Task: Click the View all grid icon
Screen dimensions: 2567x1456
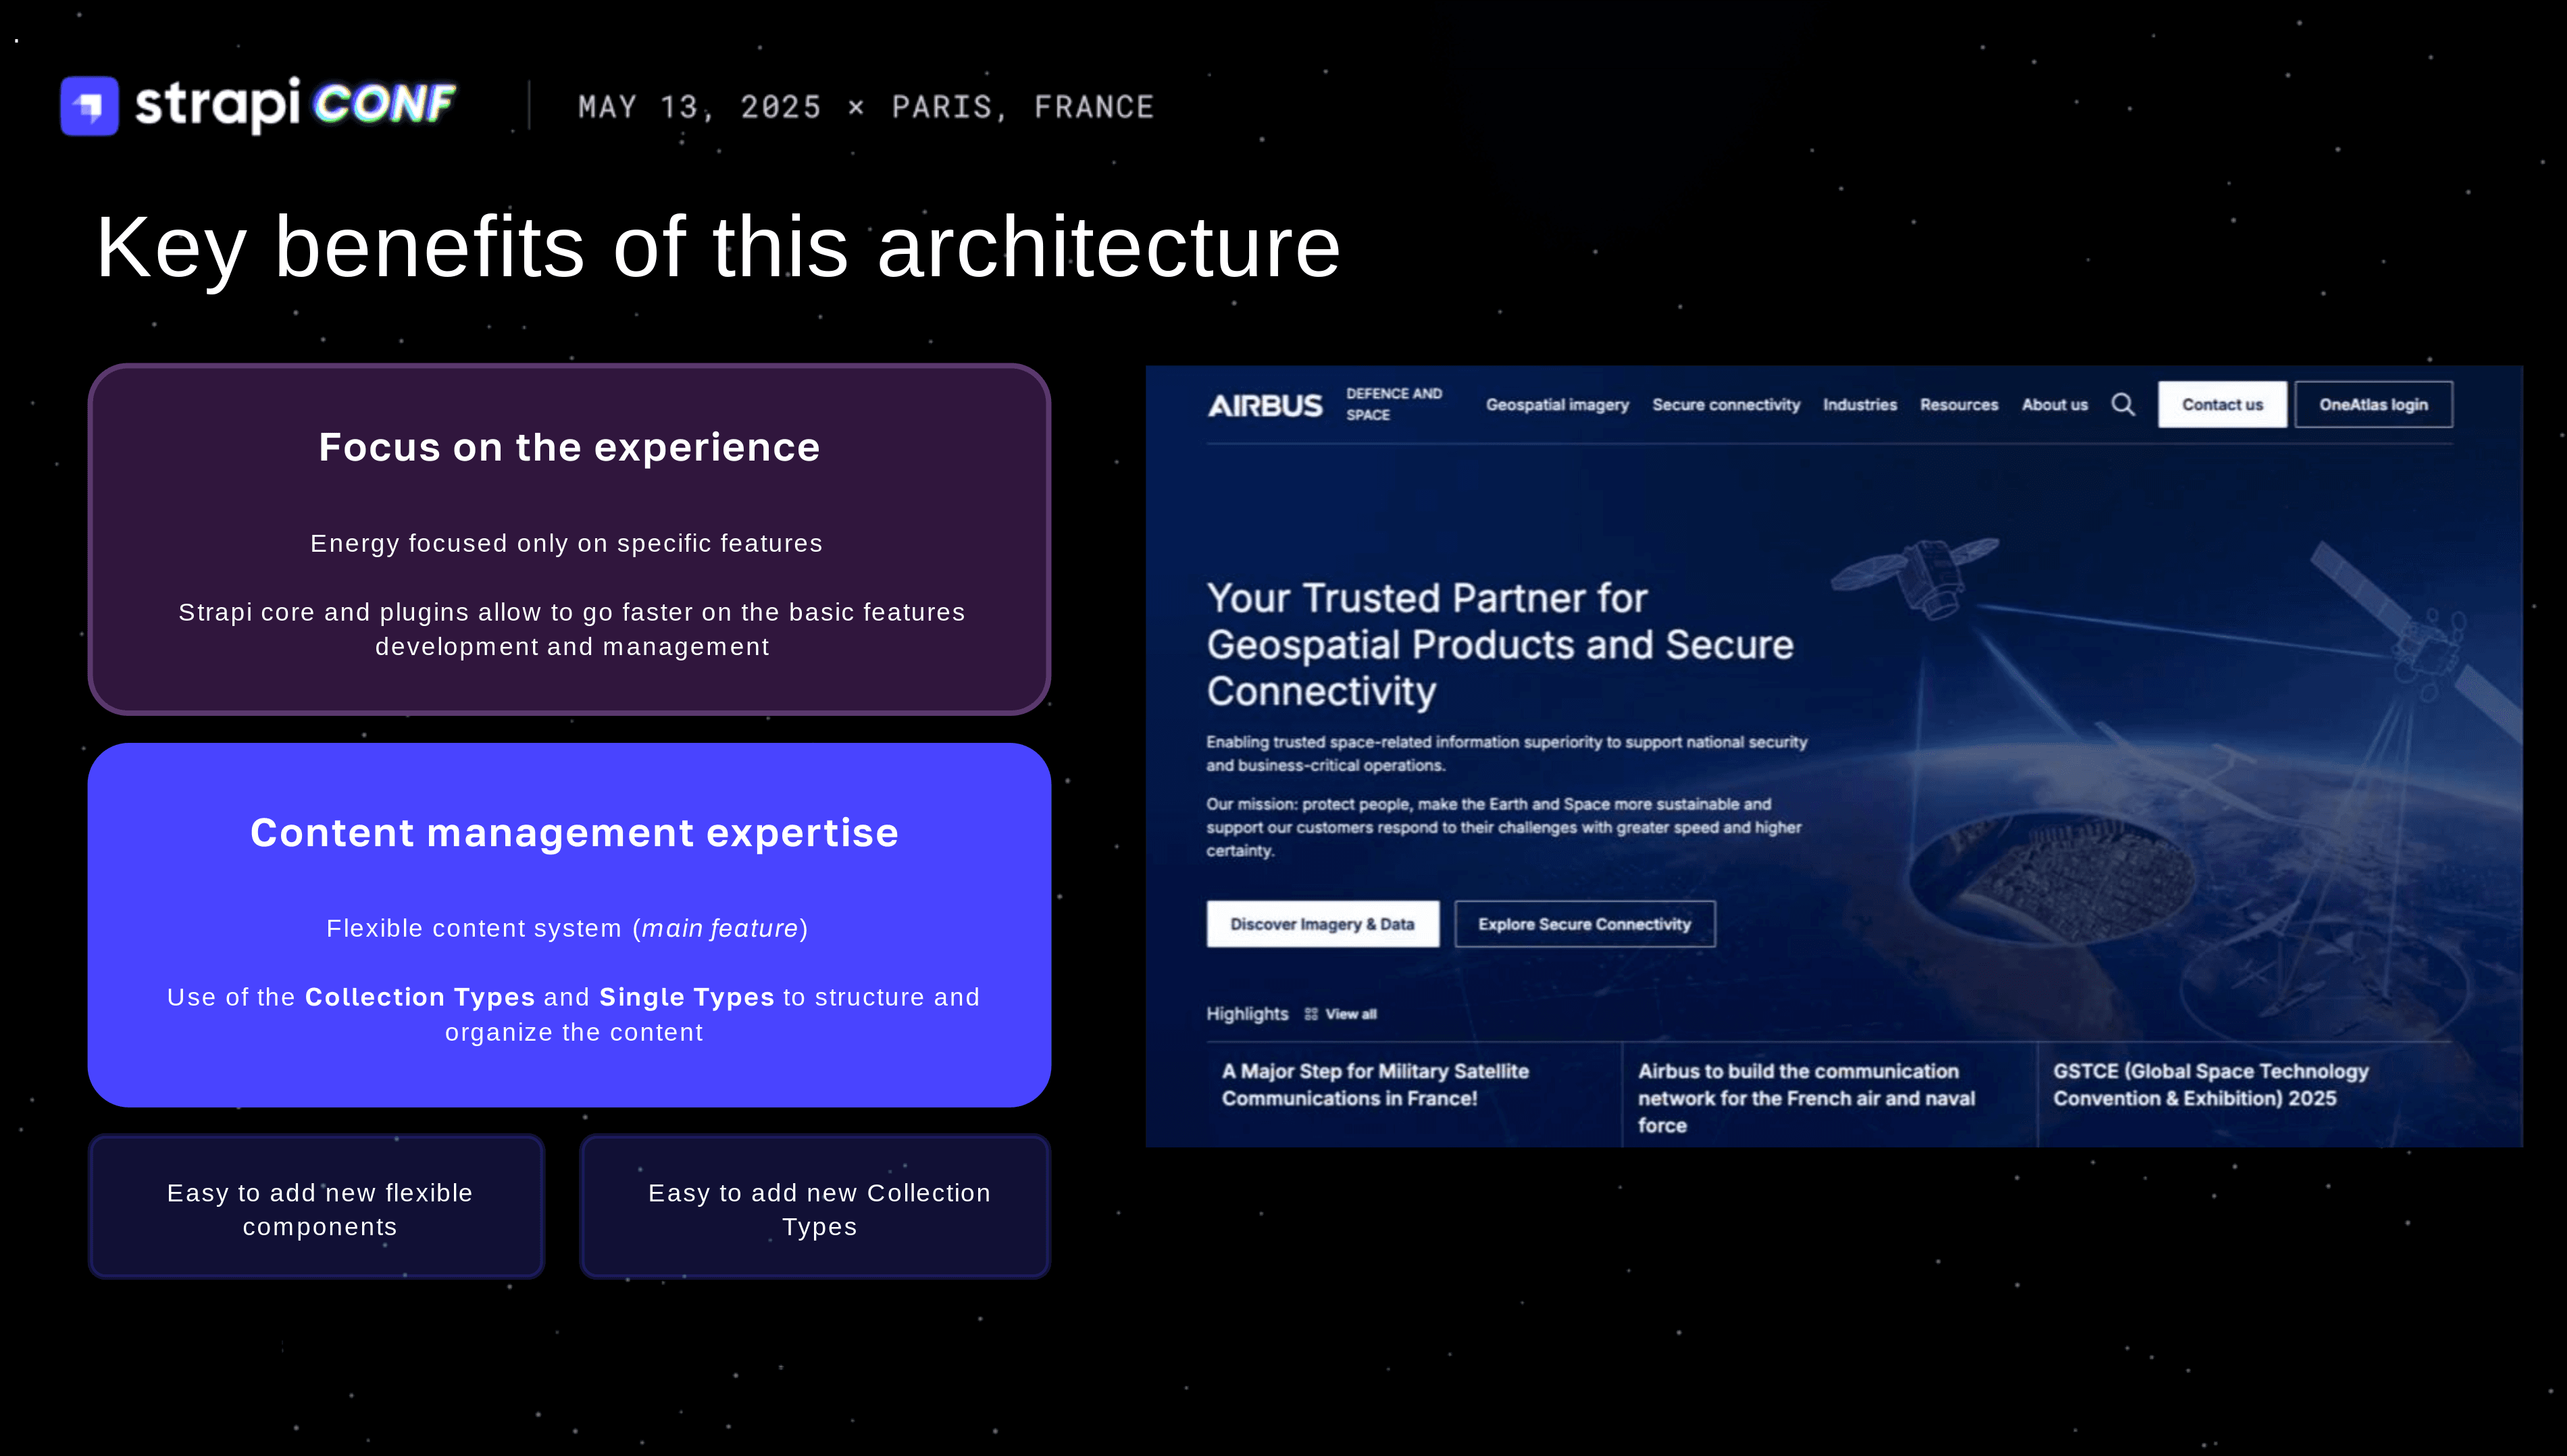Action: 1311,1014
